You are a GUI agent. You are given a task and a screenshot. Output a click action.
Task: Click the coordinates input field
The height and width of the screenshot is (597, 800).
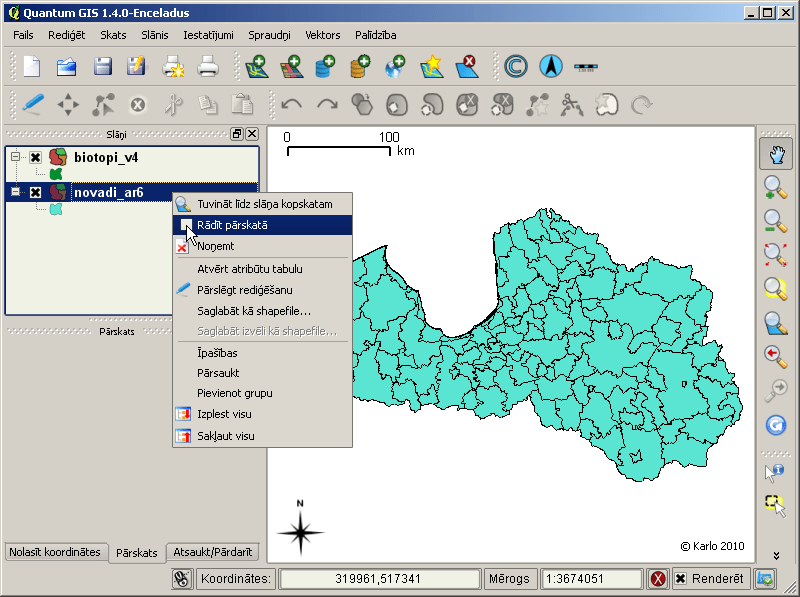pos(379,579)
